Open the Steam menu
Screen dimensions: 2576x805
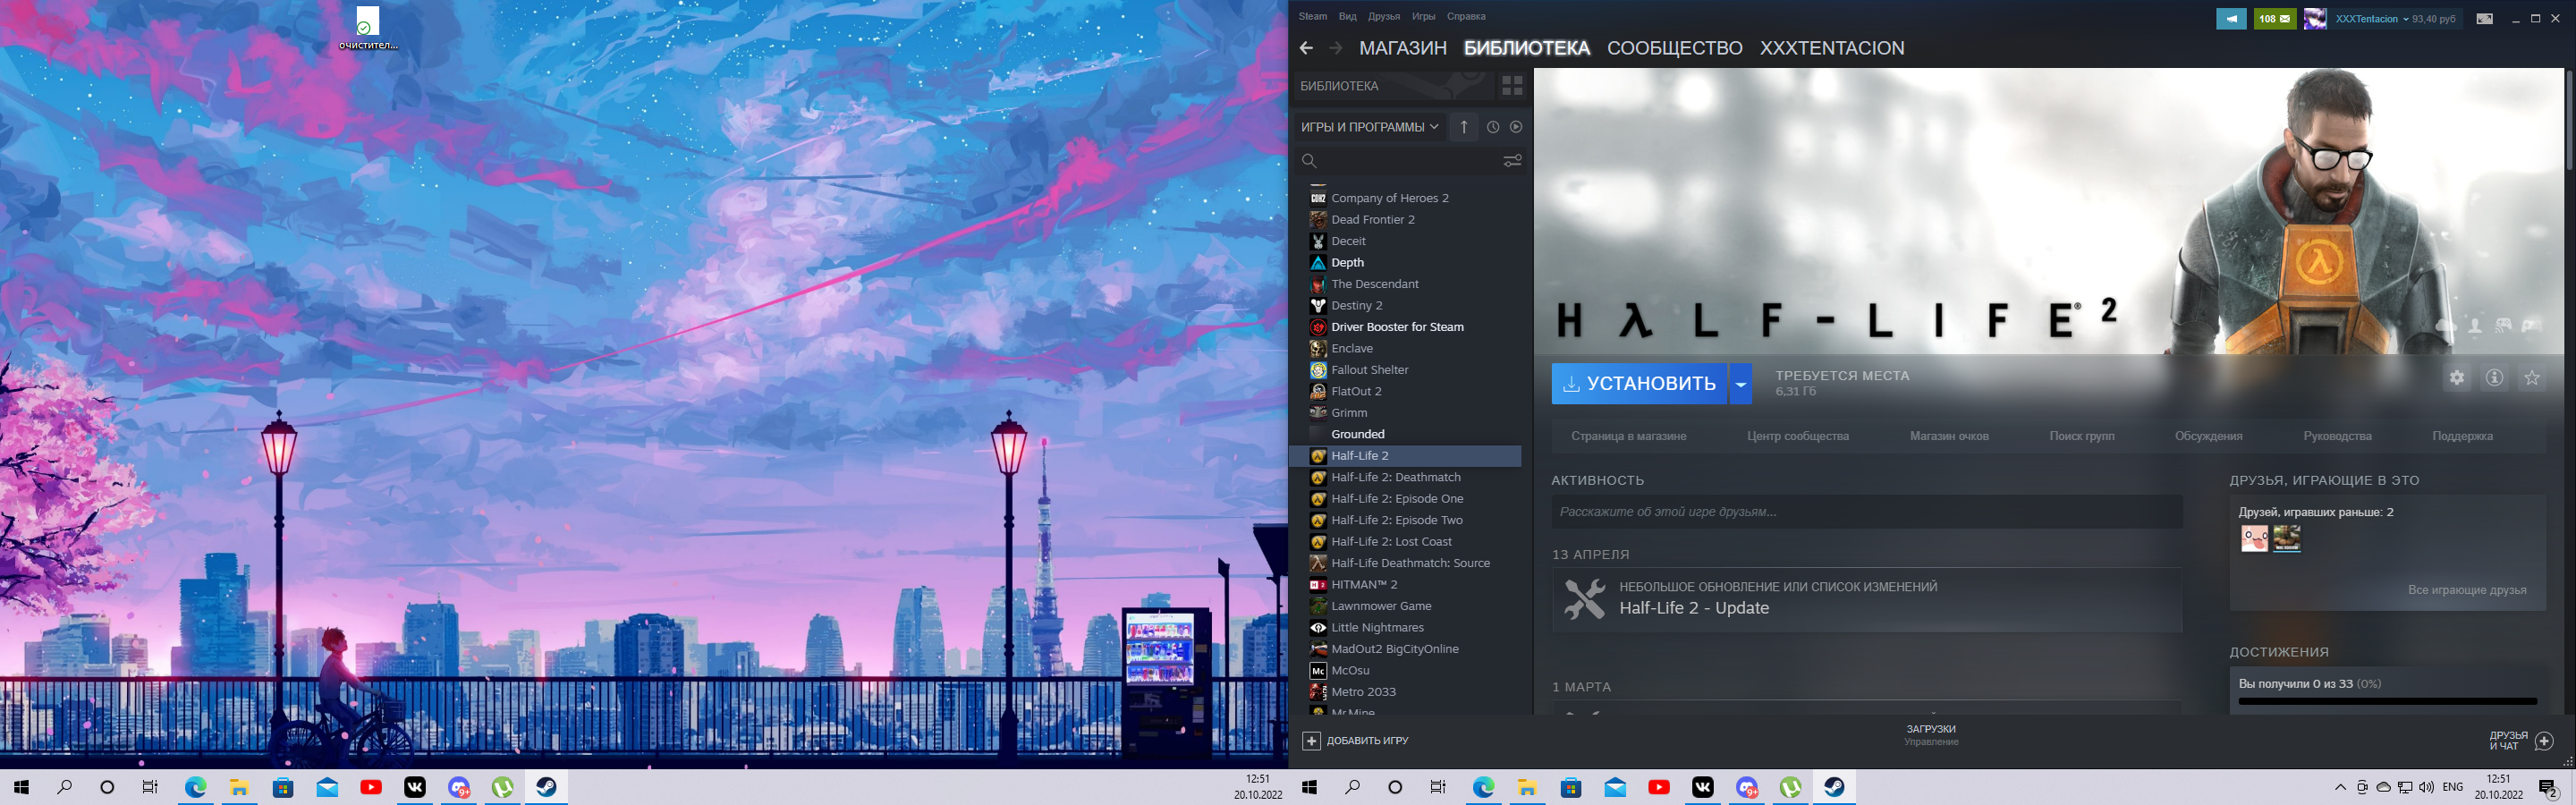point(1312,17)
